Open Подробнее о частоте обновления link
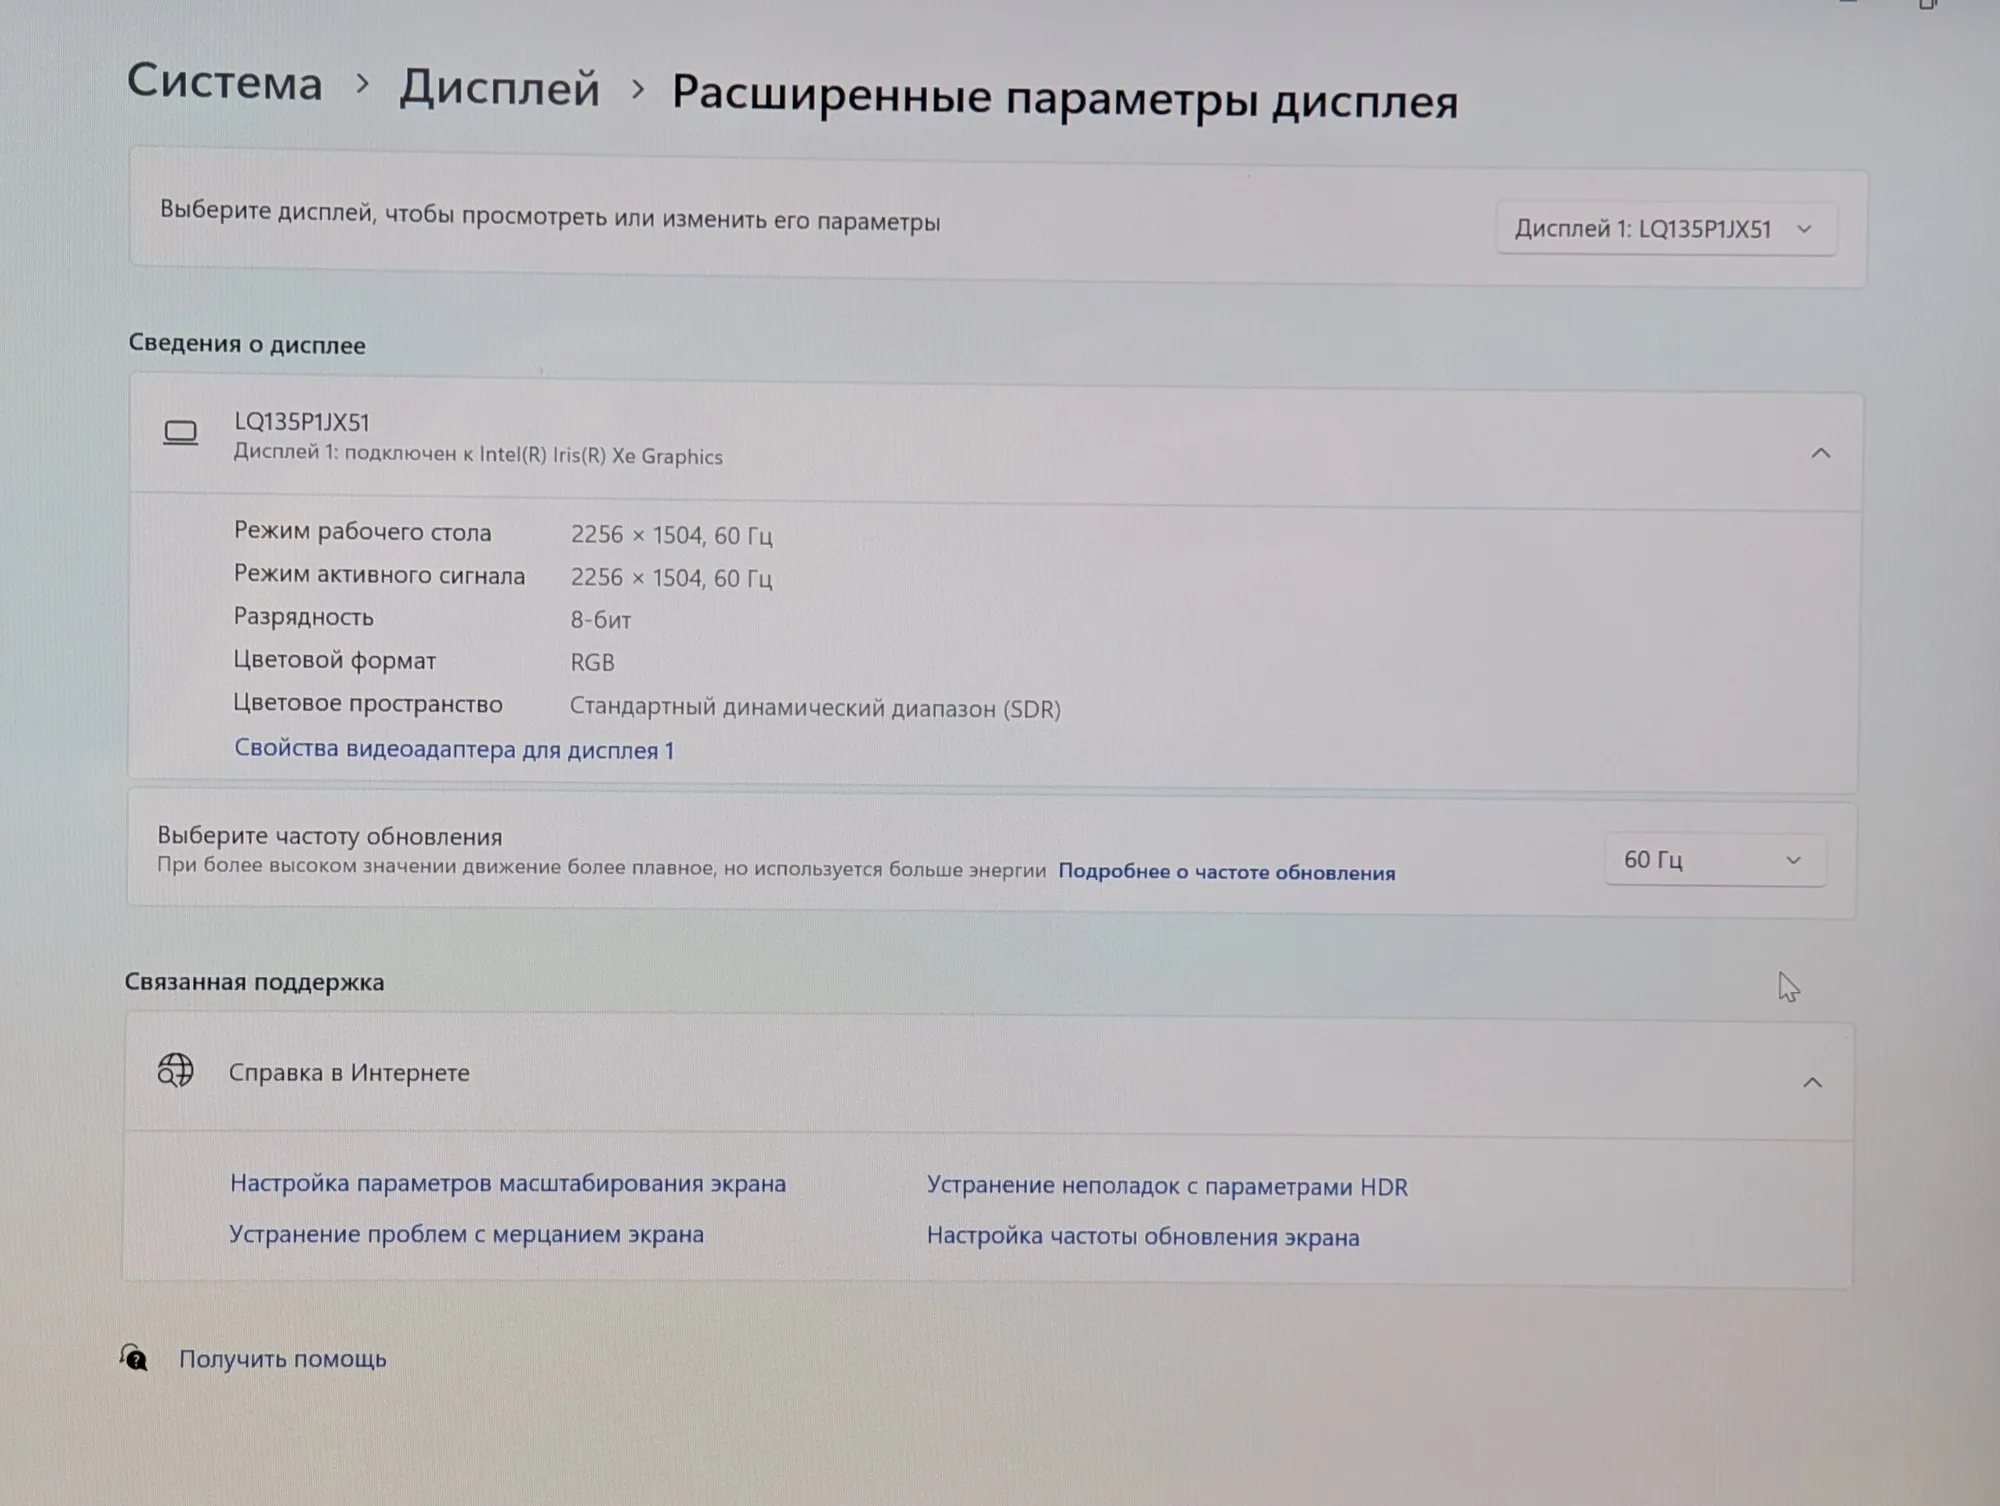 [x=1226, y=872]
